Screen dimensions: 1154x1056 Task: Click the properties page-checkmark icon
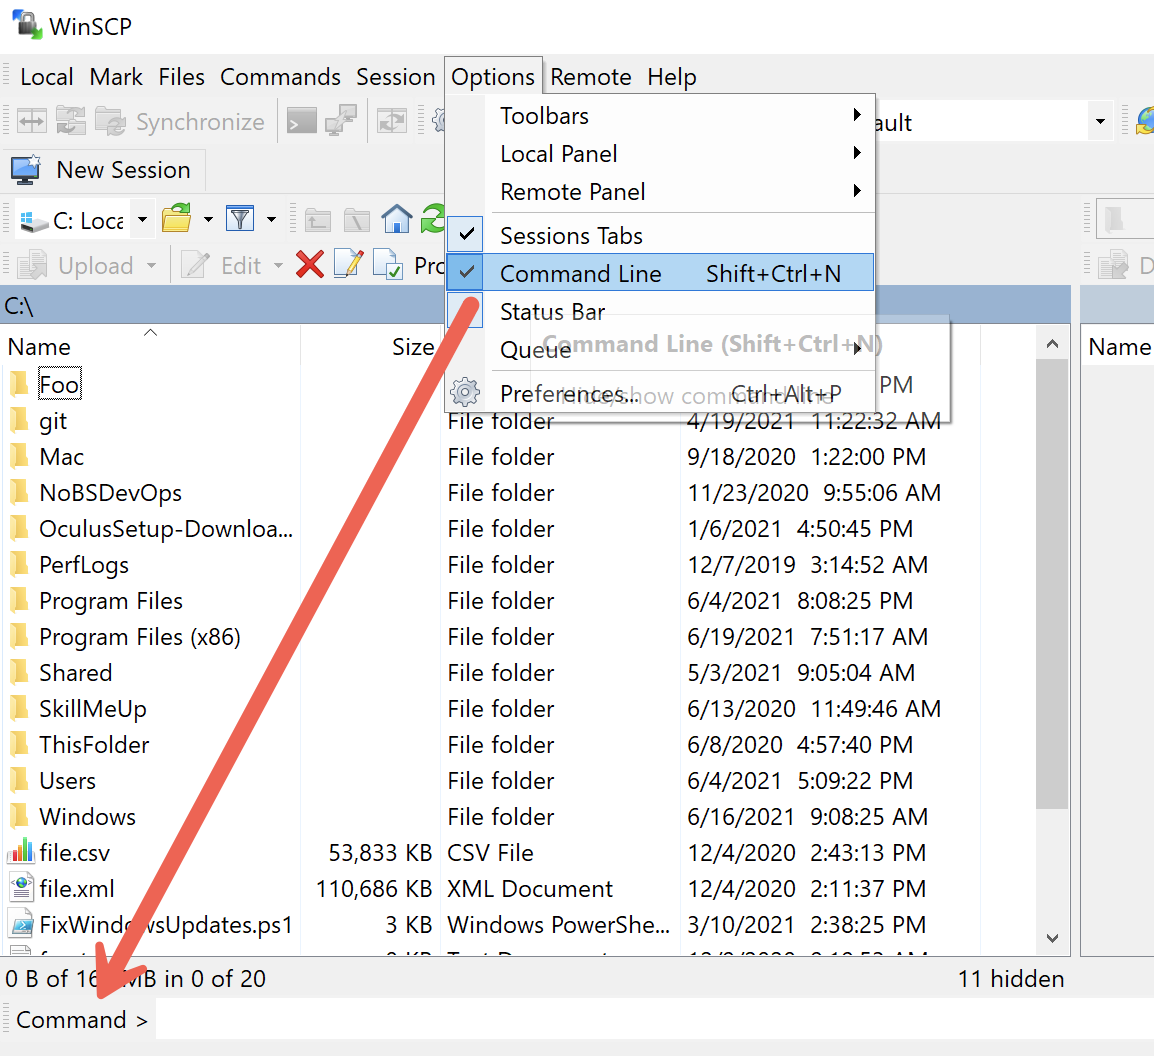(388, 264)
